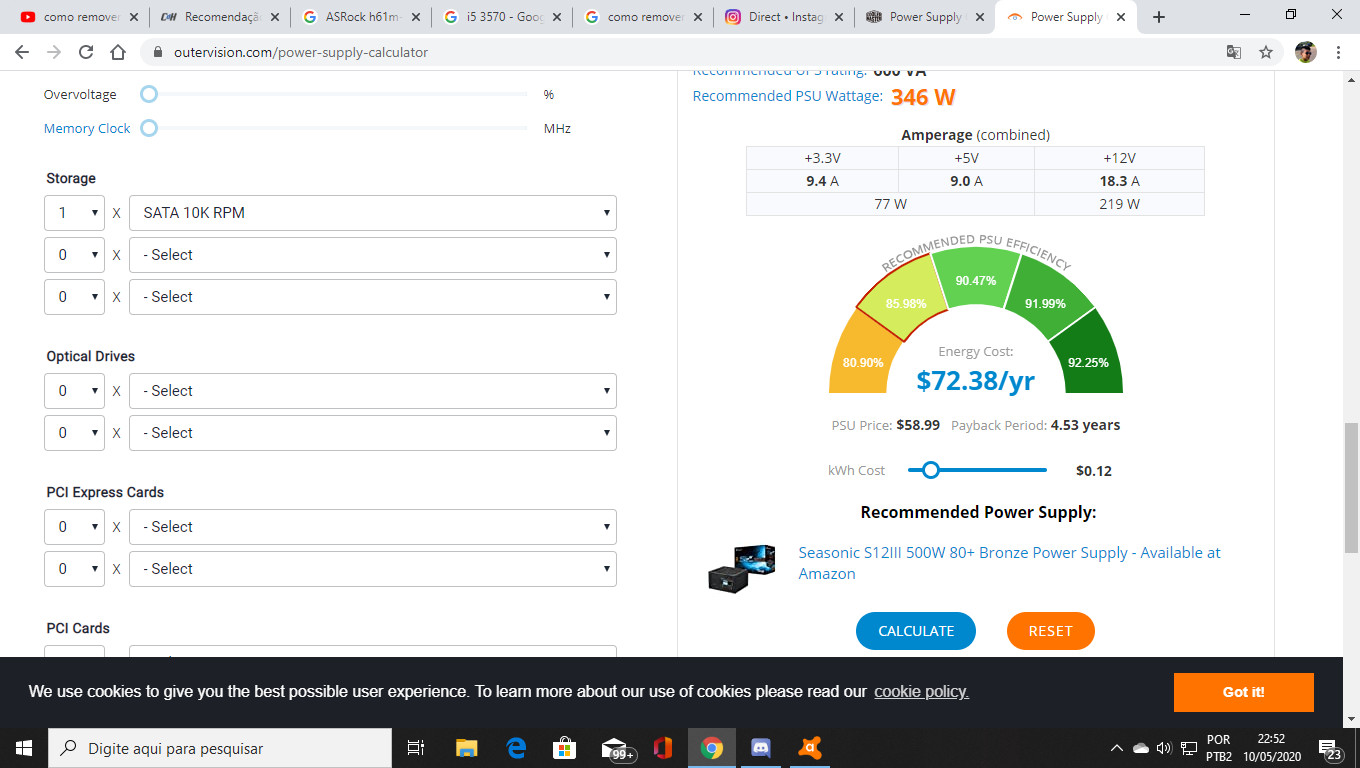The height and width of the screenshot is (768, 1360).
Task: Open File Explorer from the taskbar
Action: 466,748
